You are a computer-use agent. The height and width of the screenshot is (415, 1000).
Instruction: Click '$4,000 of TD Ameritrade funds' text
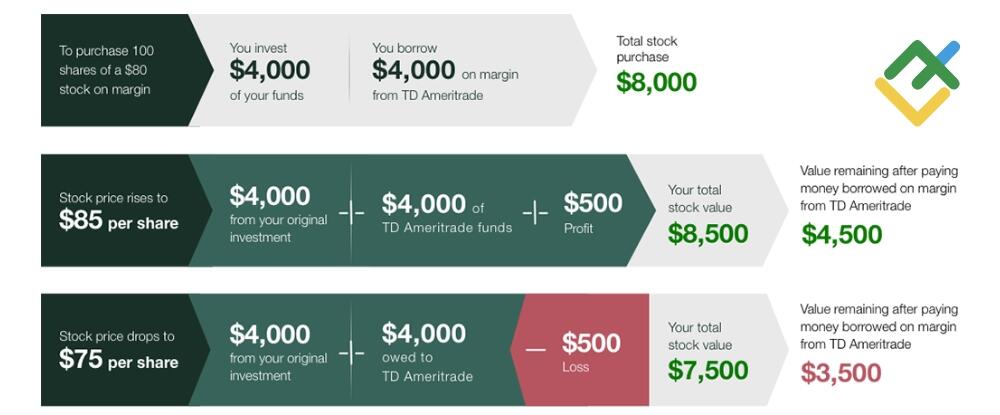(446, 212)
